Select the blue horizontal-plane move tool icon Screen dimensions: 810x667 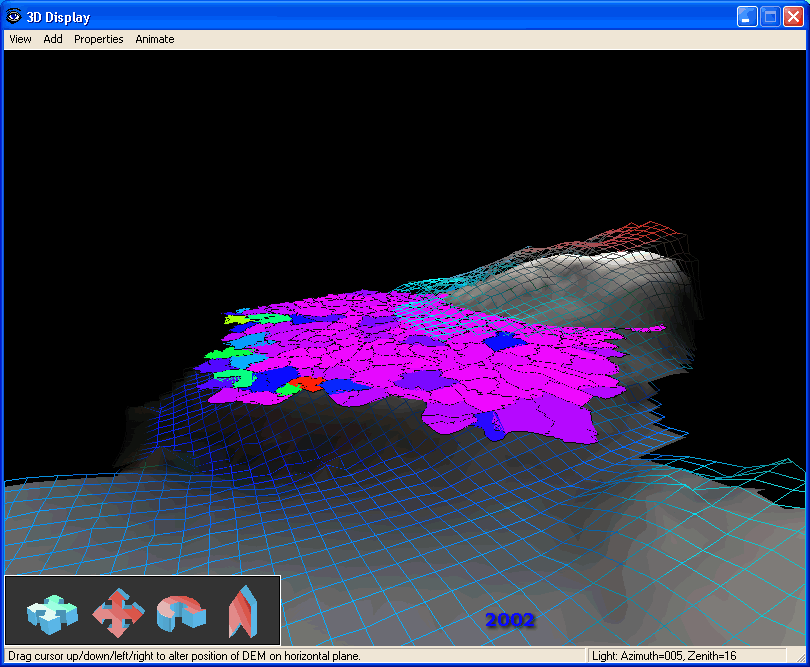click(x=51, y=614)
